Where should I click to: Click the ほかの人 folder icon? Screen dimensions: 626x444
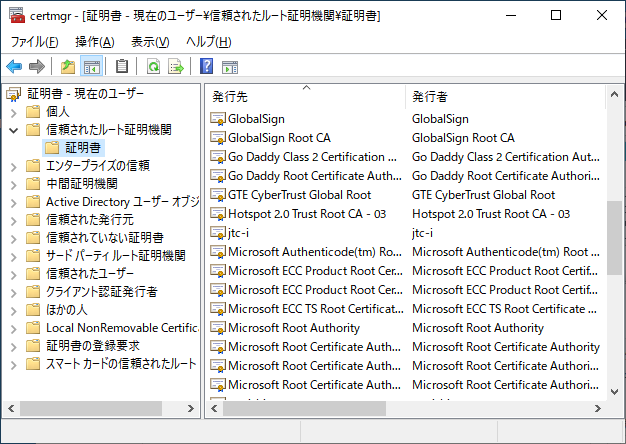coord(33,309)
